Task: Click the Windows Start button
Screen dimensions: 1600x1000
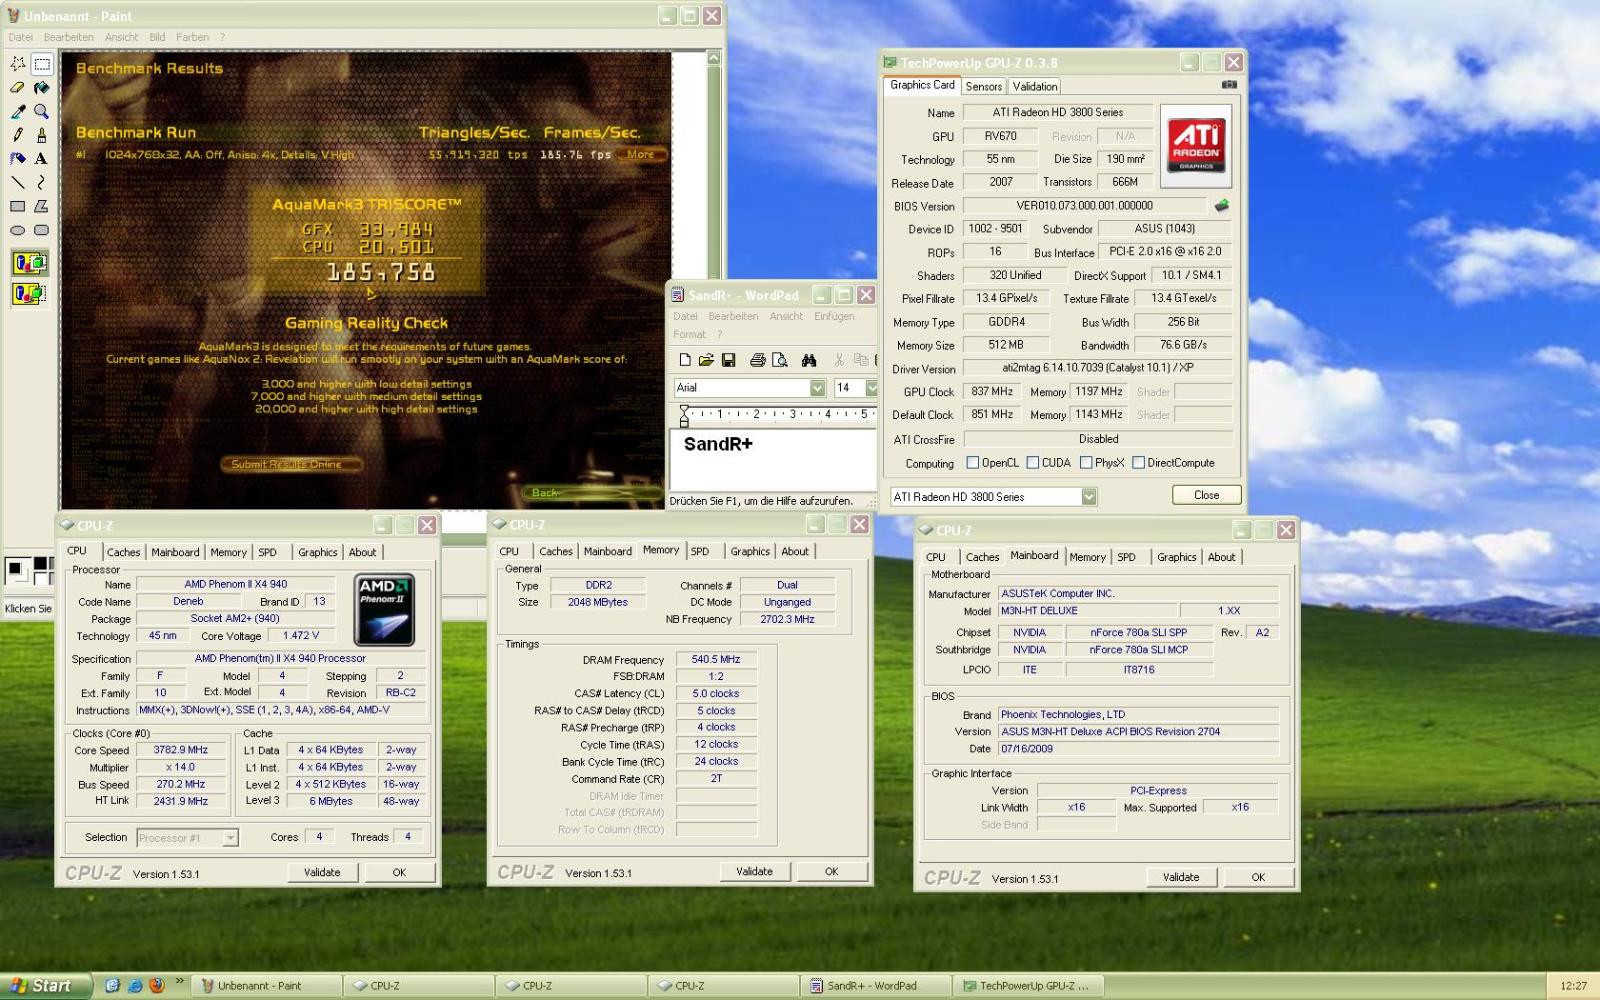Action: (46, 985)
